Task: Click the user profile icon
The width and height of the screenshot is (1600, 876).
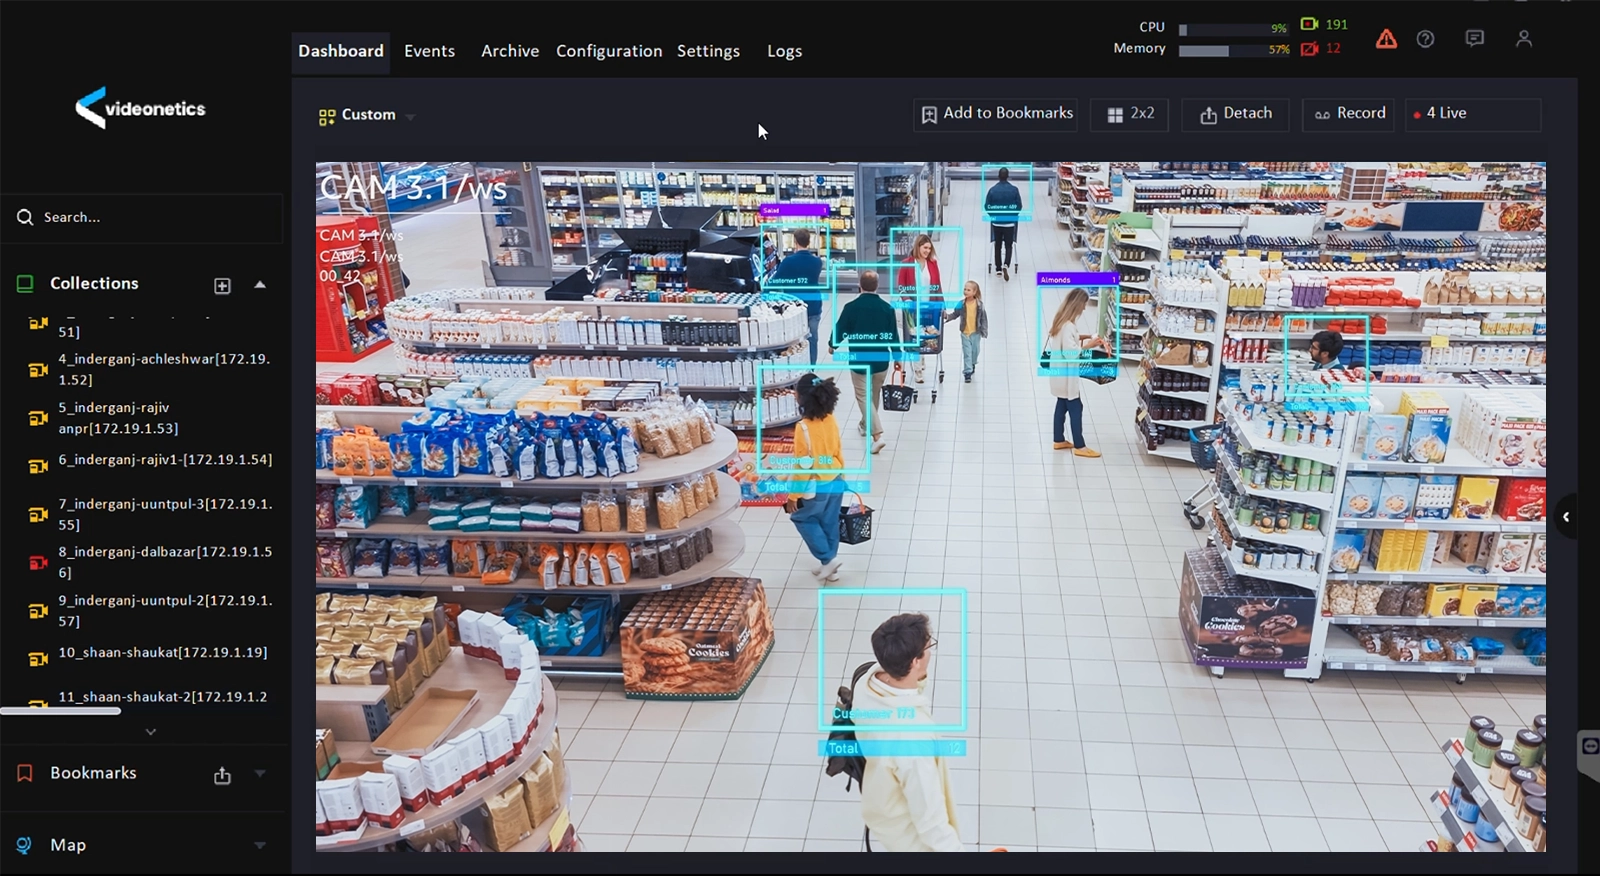Action: click(1523, 38)
